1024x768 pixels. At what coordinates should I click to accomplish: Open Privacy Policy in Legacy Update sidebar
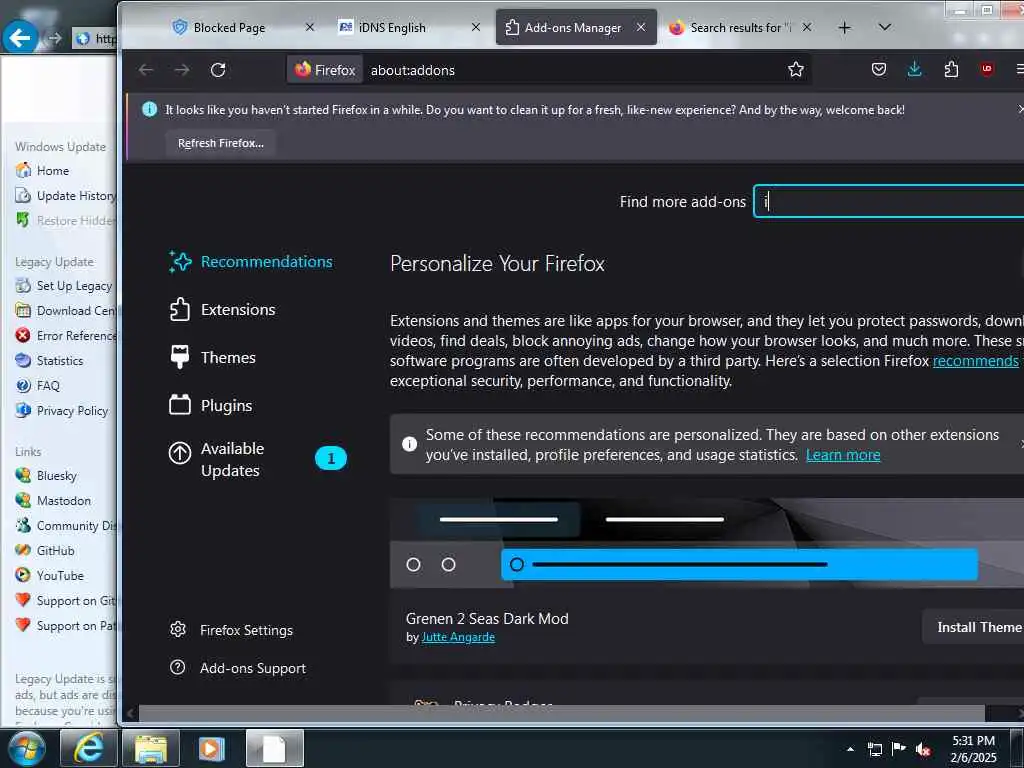click(62, 411)
